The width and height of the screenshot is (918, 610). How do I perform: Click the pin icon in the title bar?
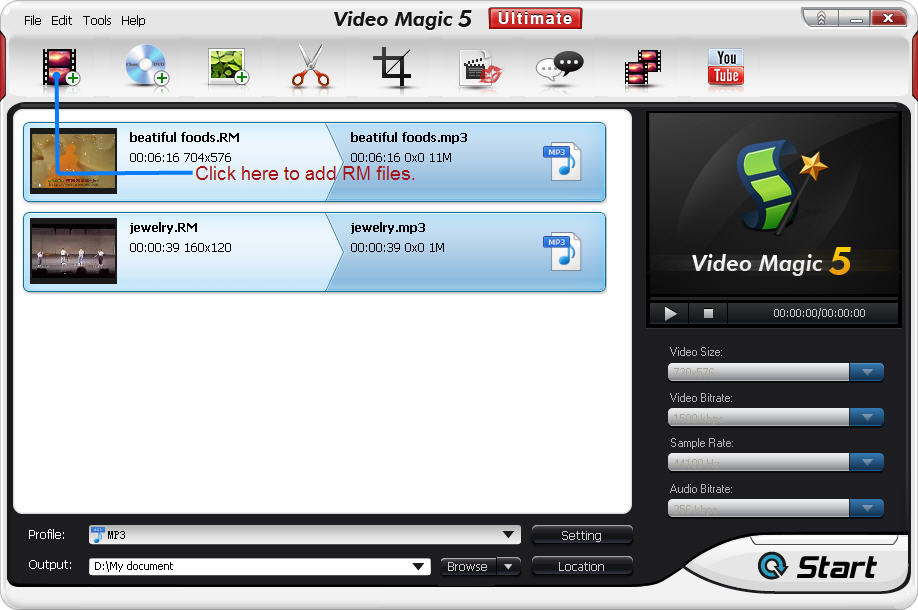[821, 18]
